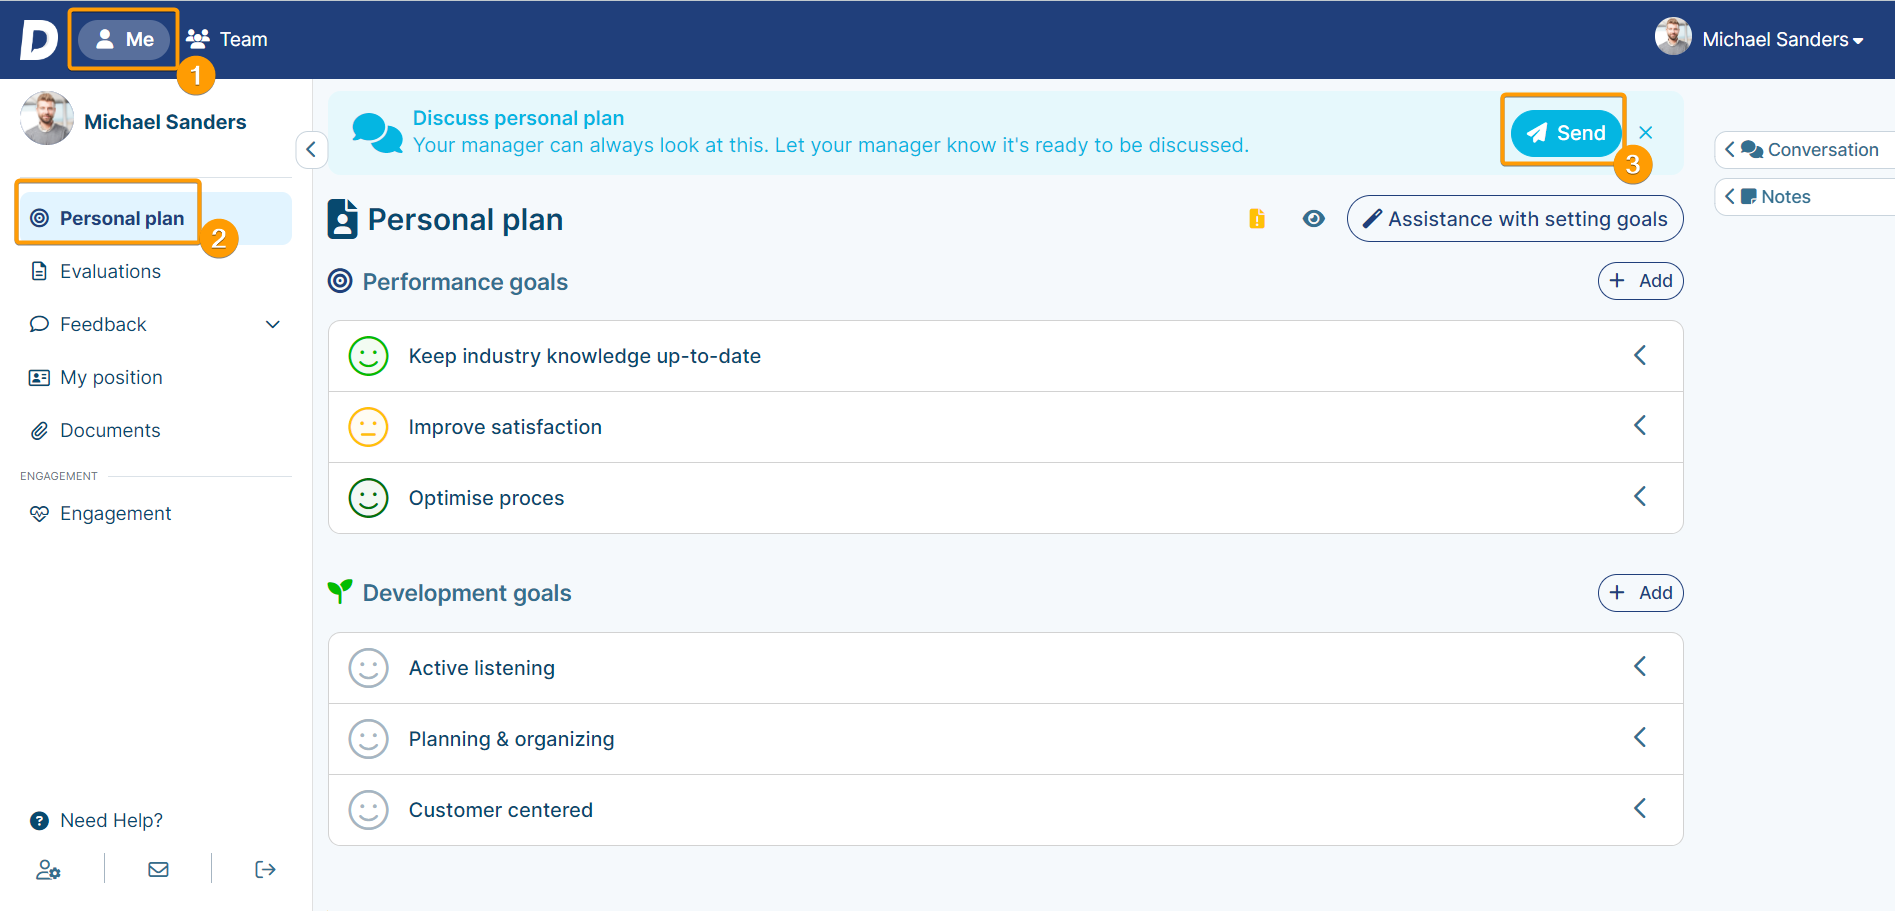
Task: Open the envelope messages icon
Action: tap(158, 869)
